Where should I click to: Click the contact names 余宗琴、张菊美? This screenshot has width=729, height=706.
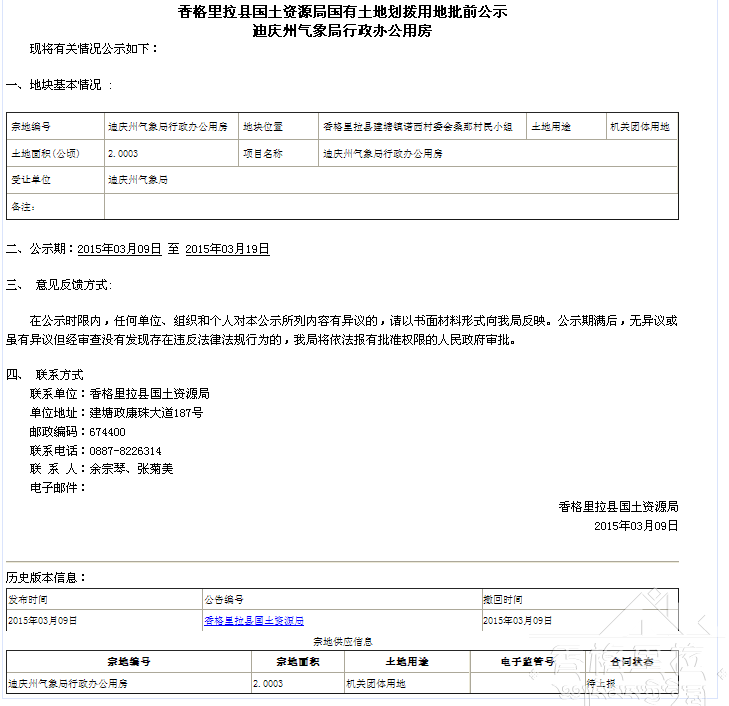[131, 469]
